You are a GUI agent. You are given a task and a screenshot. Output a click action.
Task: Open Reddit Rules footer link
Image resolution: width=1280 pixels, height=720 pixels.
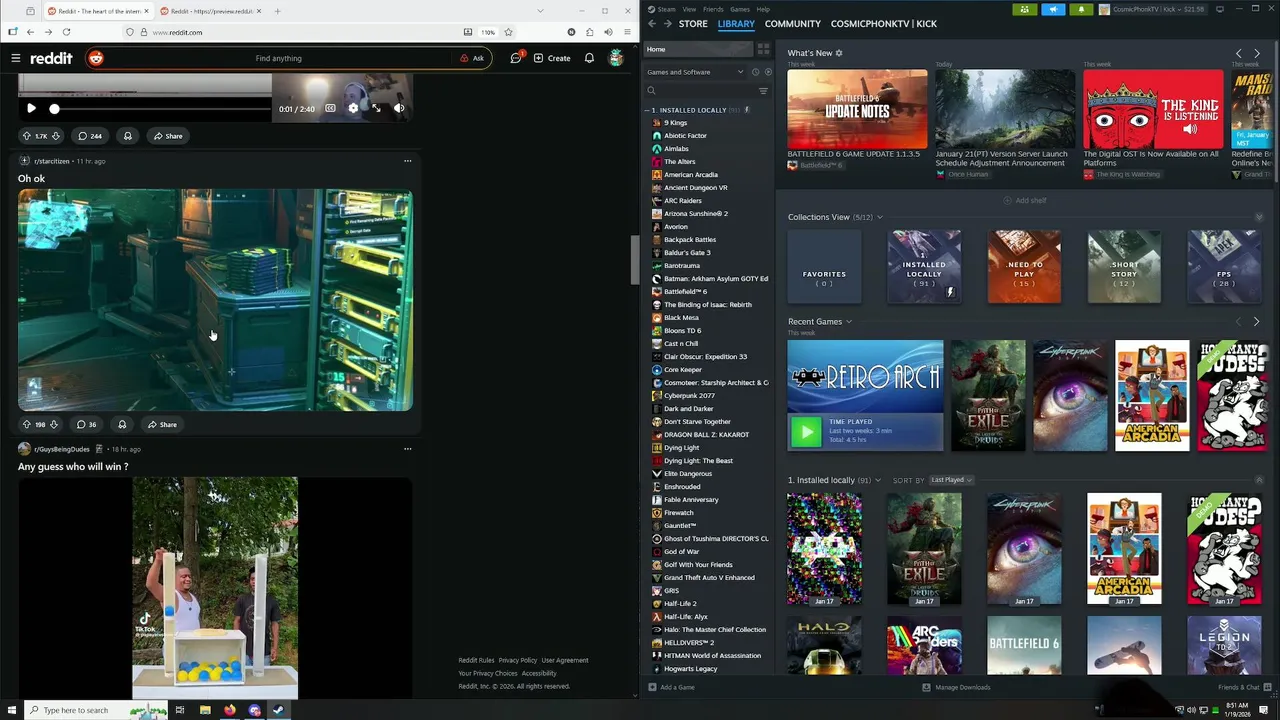point(476,660)
